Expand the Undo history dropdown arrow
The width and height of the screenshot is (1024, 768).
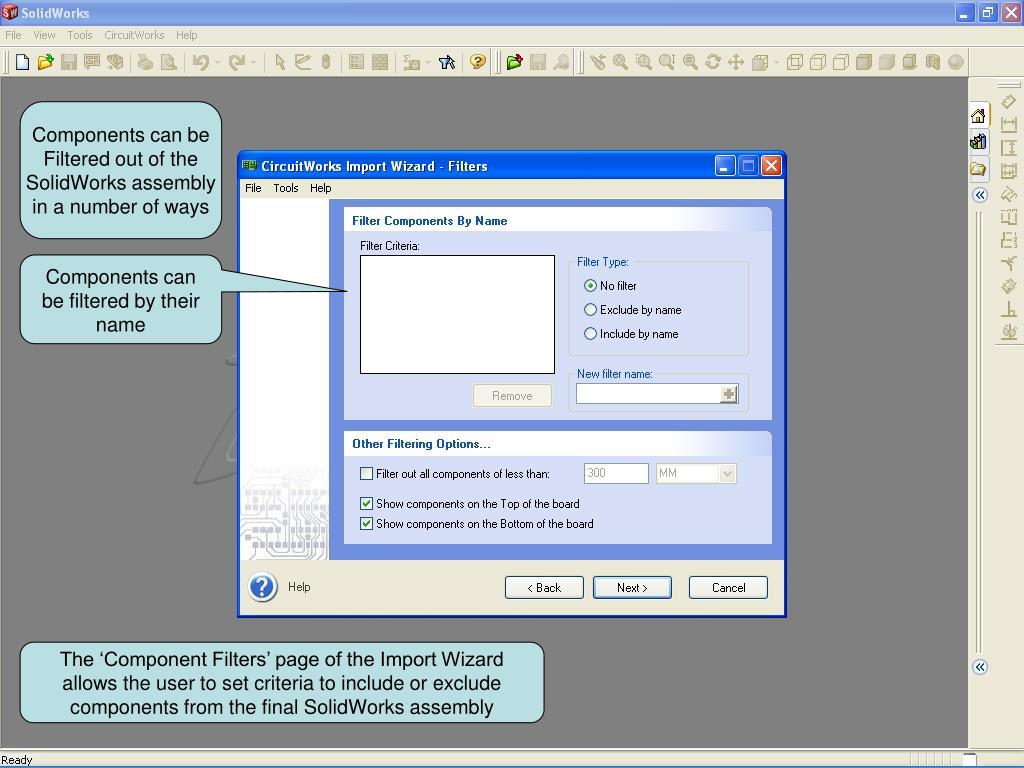217,63
